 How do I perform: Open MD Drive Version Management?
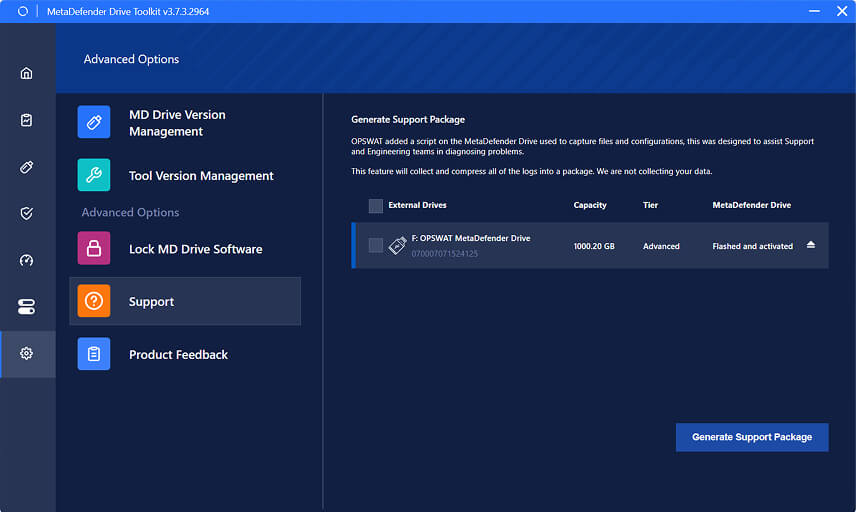[177, 123]
